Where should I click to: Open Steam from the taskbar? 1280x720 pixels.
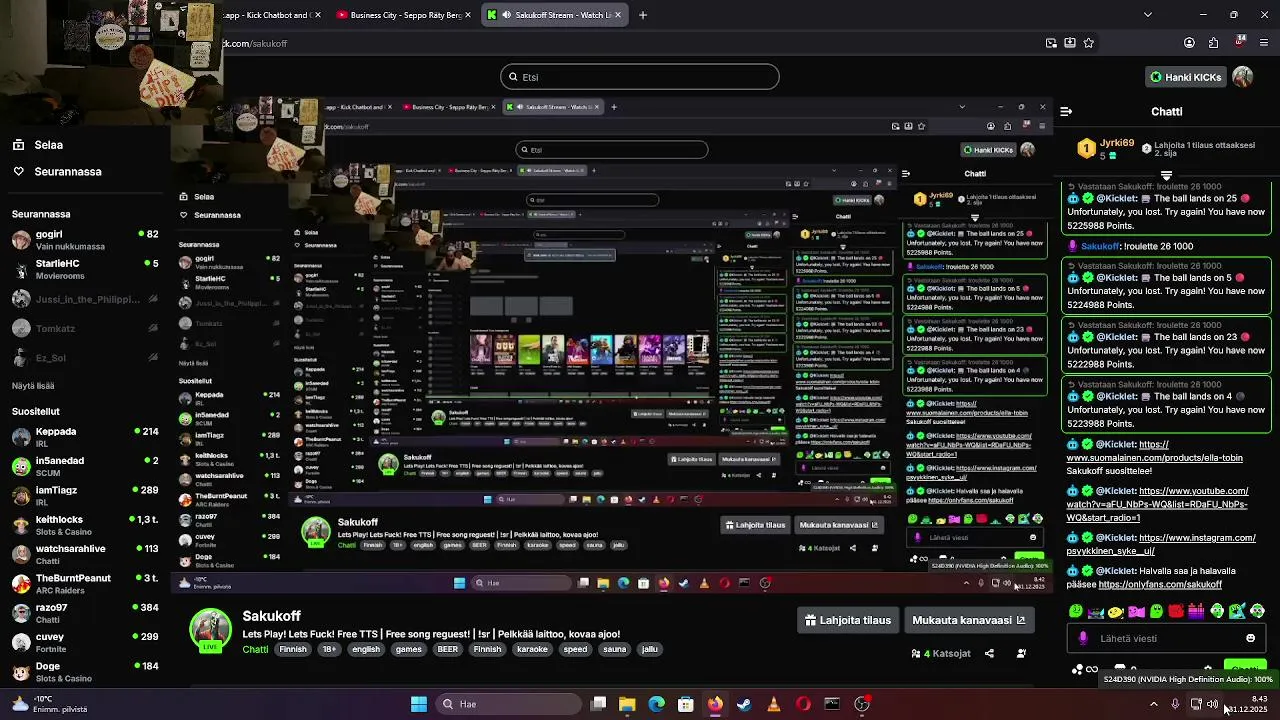[744, 704]
